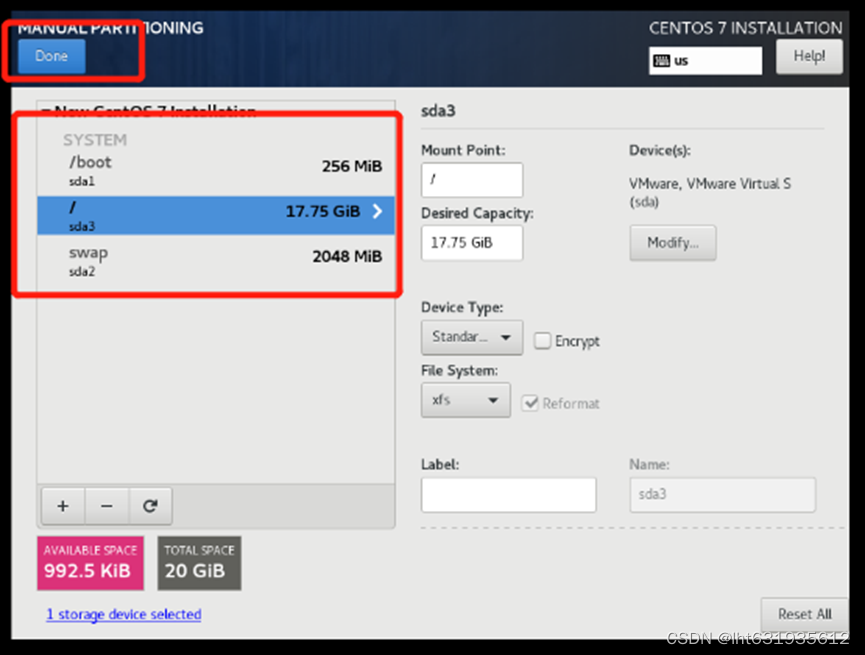Click the Done button
Viewport: 865px width, 655px height.
(51, 56)
